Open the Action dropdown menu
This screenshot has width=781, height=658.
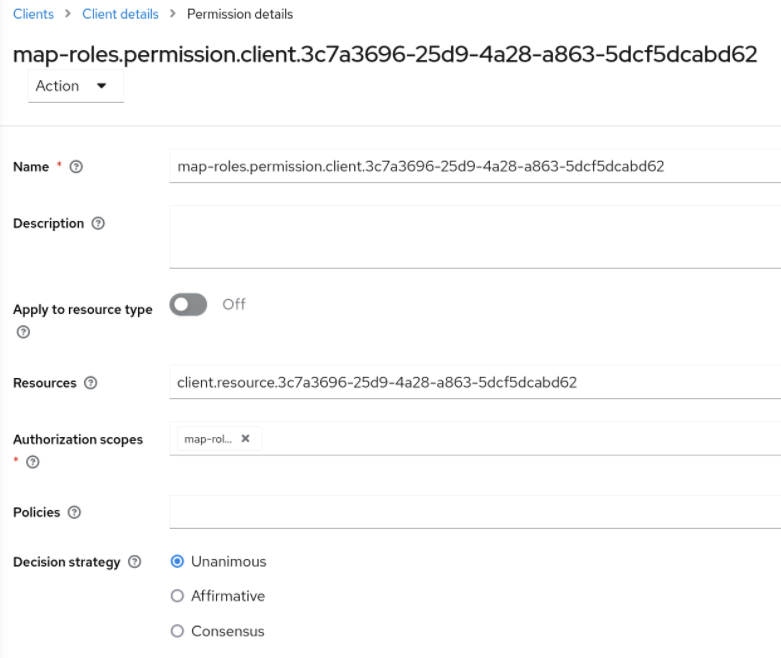[x=70, y=86]
